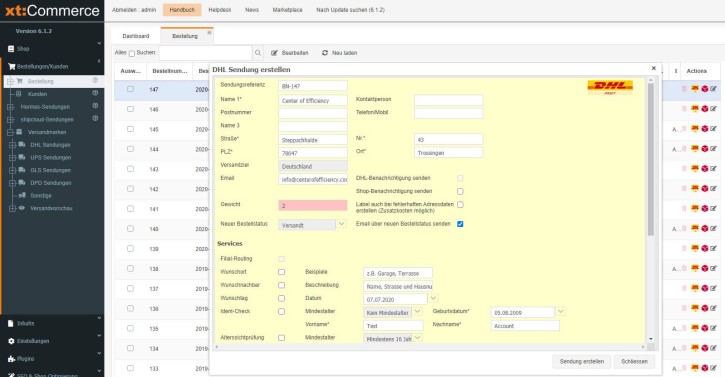Click the Kontaktperson input field
The width and height of the screenshot is (725, 377).
(x=449, y=100)
